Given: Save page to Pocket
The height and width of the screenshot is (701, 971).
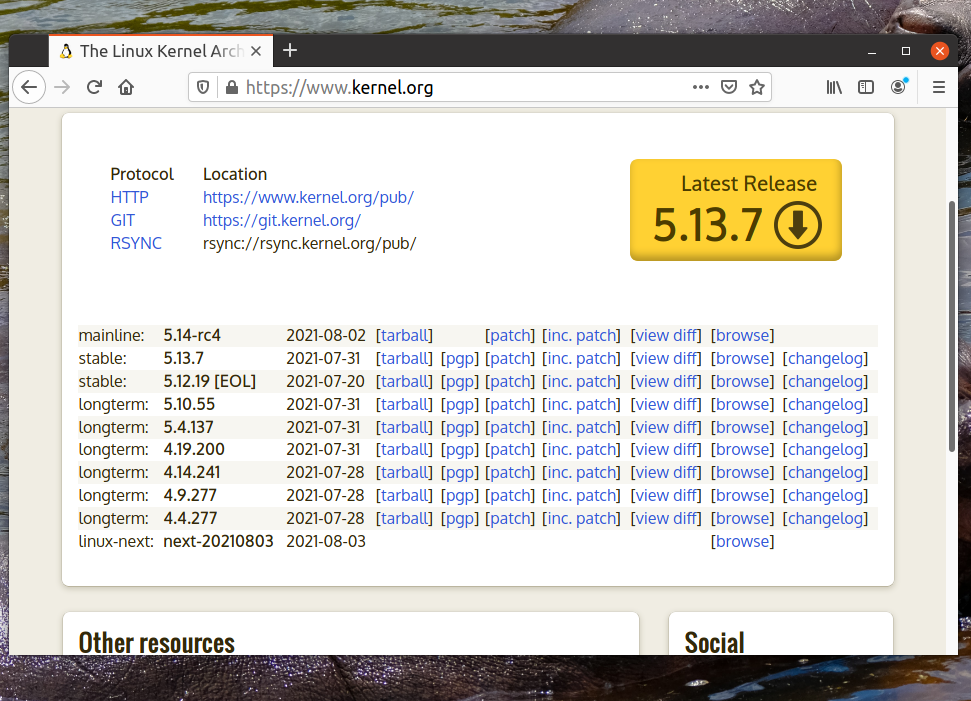Looking at the screenshot, I should [x=729, y=87].
